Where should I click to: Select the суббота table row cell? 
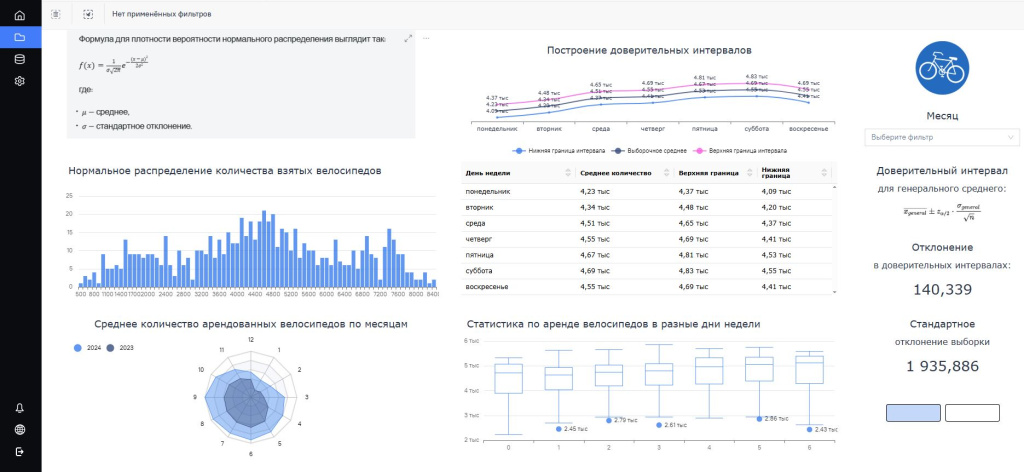point(478,270)
